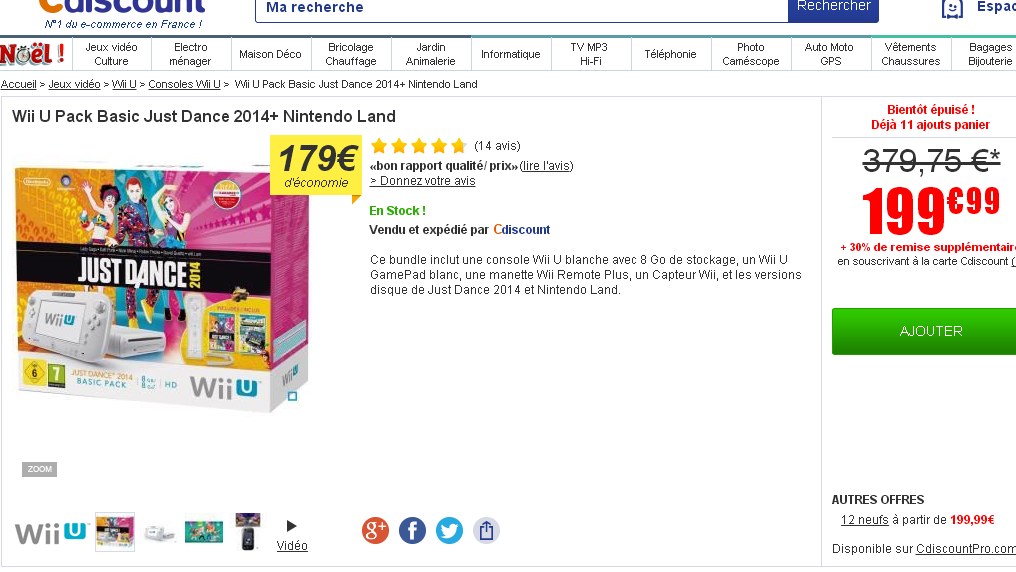Open the Jeux vidéo Culture menu
The width and height of the screenshot is (1016, 572).
point(111,54)
